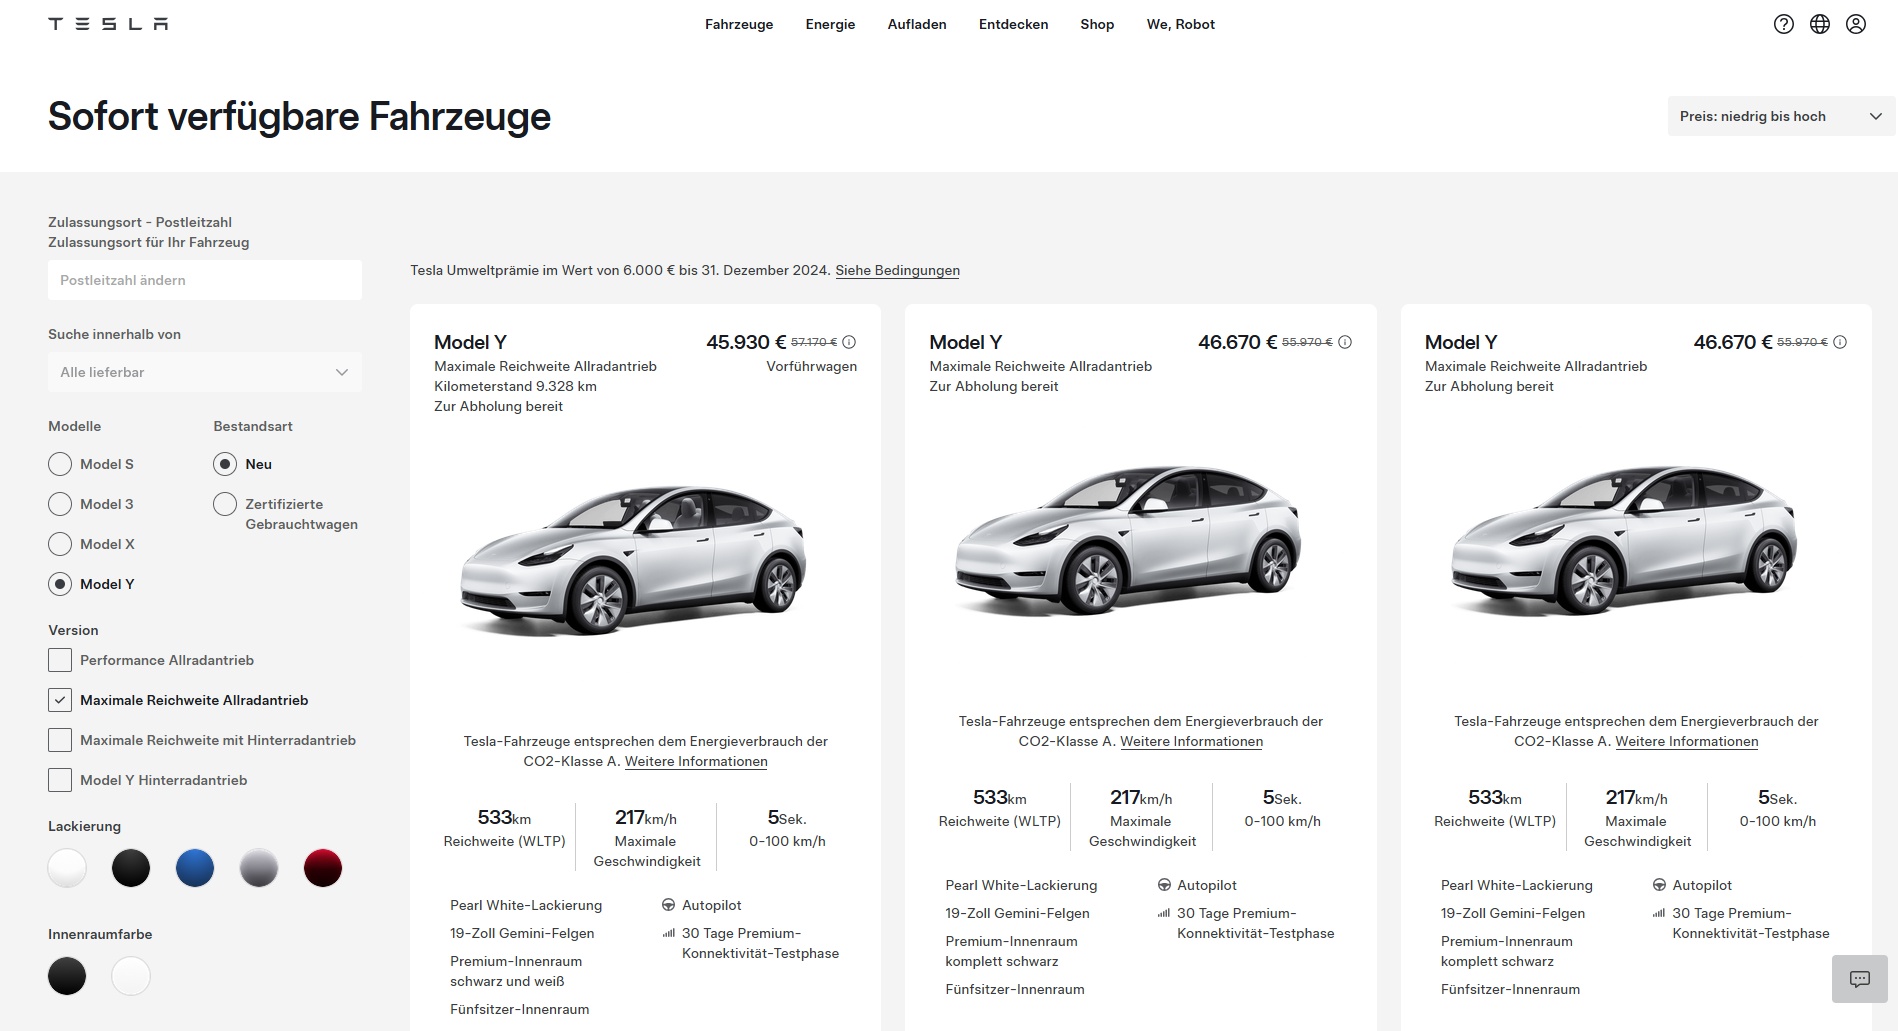Select Model S radio button

pos(60,464)
